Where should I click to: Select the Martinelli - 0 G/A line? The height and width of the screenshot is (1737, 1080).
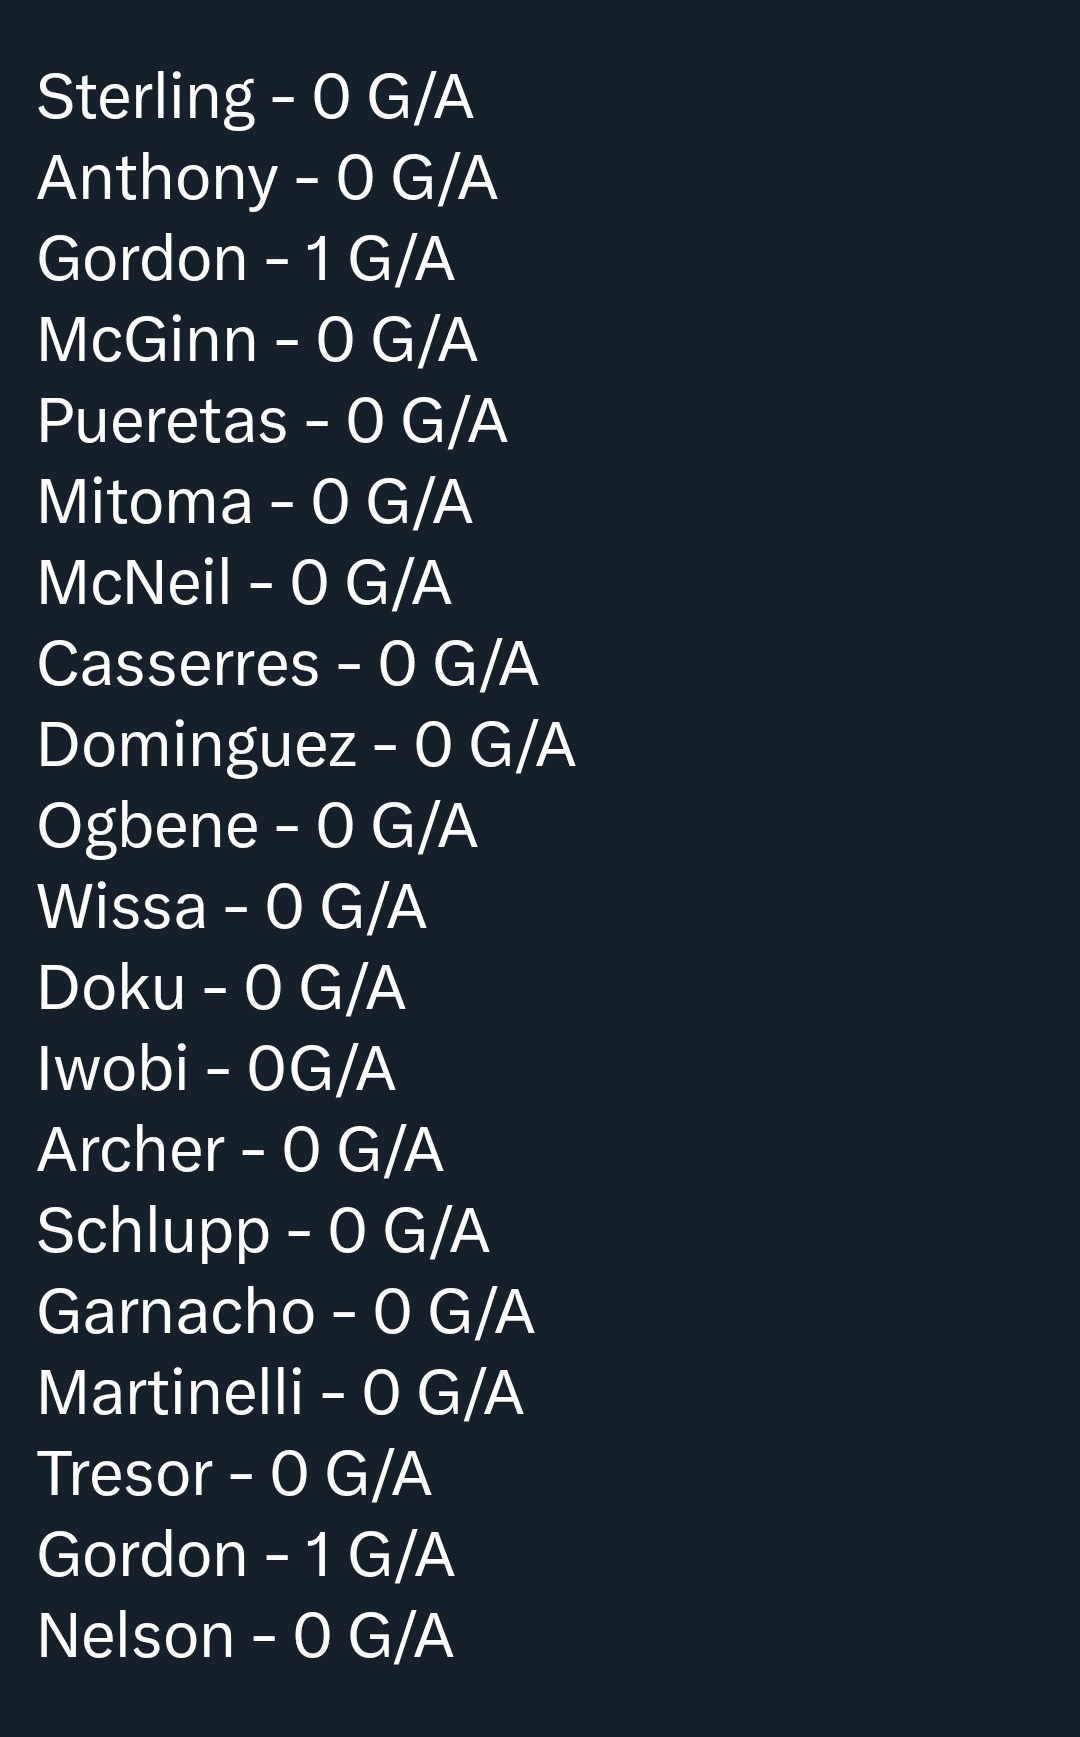(280, 1393)
